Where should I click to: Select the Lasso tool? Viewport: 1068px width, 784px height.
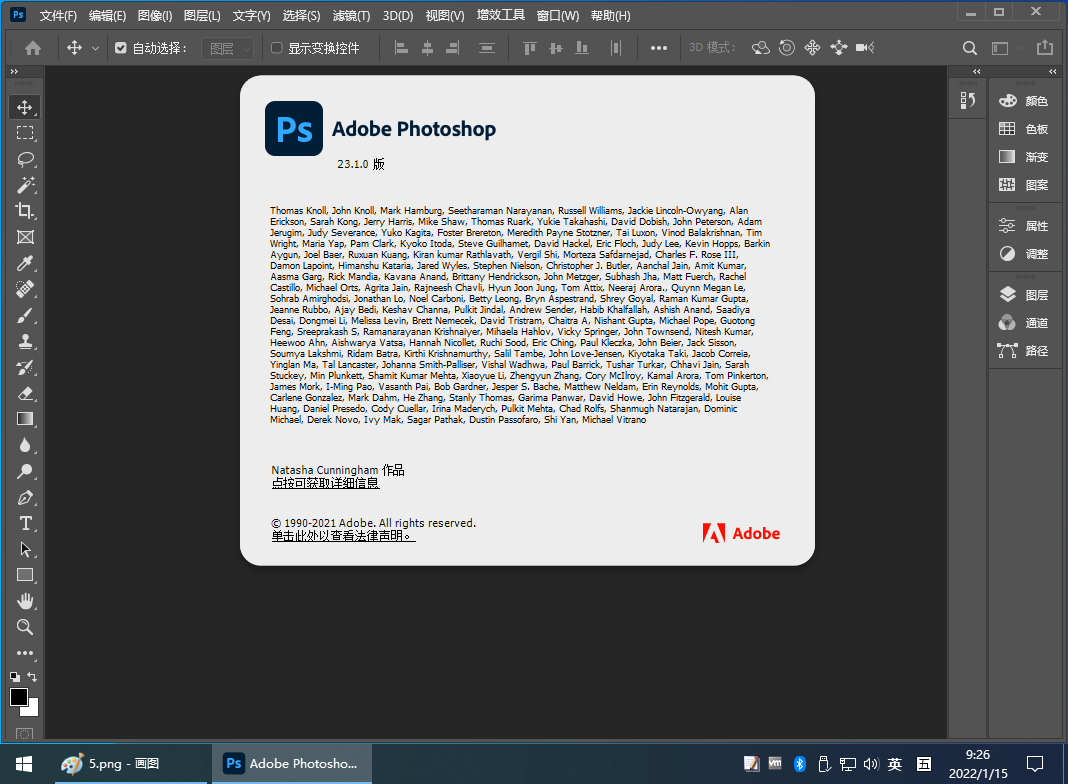click(25, 159)
